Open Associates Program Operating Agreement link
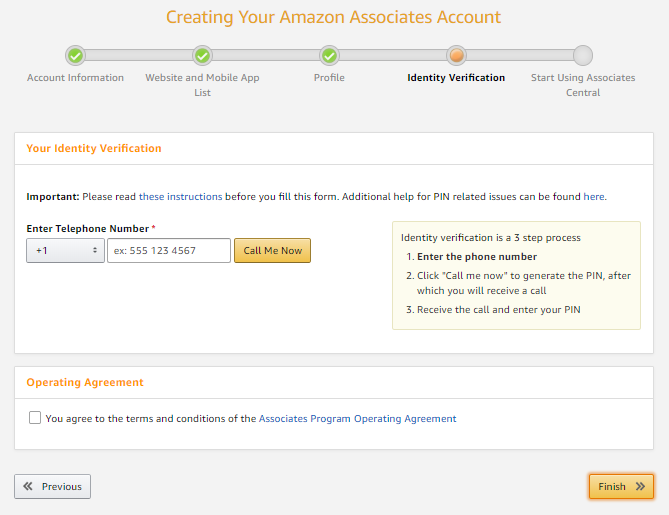Screen dimensions: 669x515 [358, 419]
